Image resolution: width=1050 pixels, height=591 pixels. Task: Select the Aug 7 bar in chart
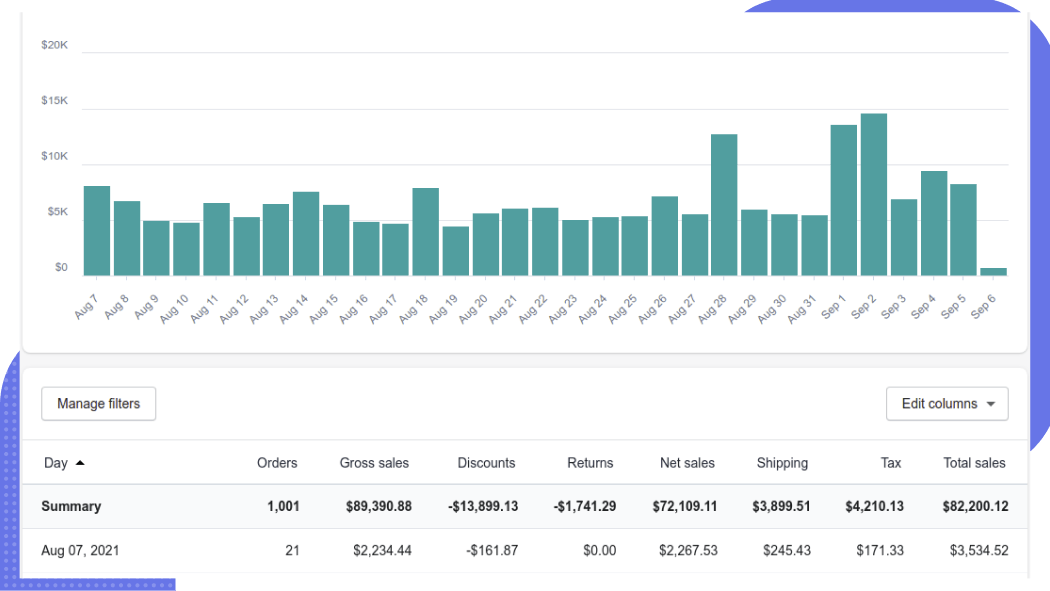point(97,231)
